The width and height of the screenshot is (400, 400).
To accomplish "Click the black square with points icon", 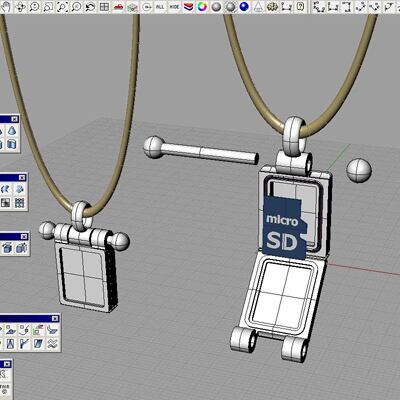I will pos(6,202).
